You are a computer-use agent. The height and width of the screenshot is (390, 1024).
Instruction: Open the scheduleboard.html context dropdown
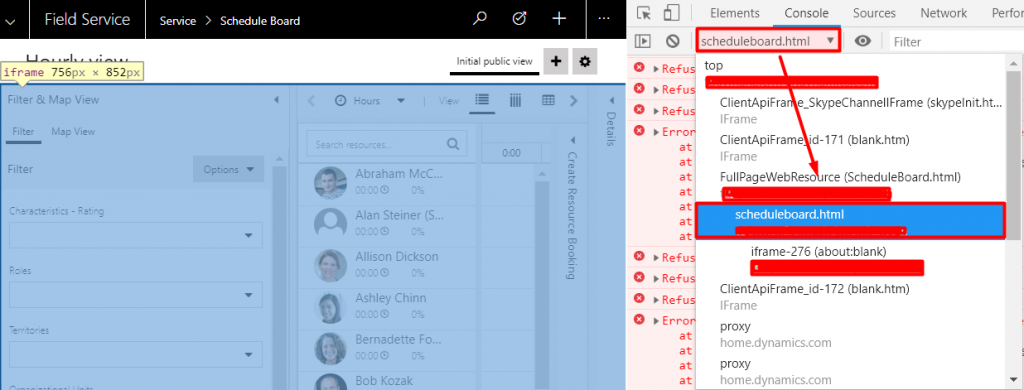[767, 41]
